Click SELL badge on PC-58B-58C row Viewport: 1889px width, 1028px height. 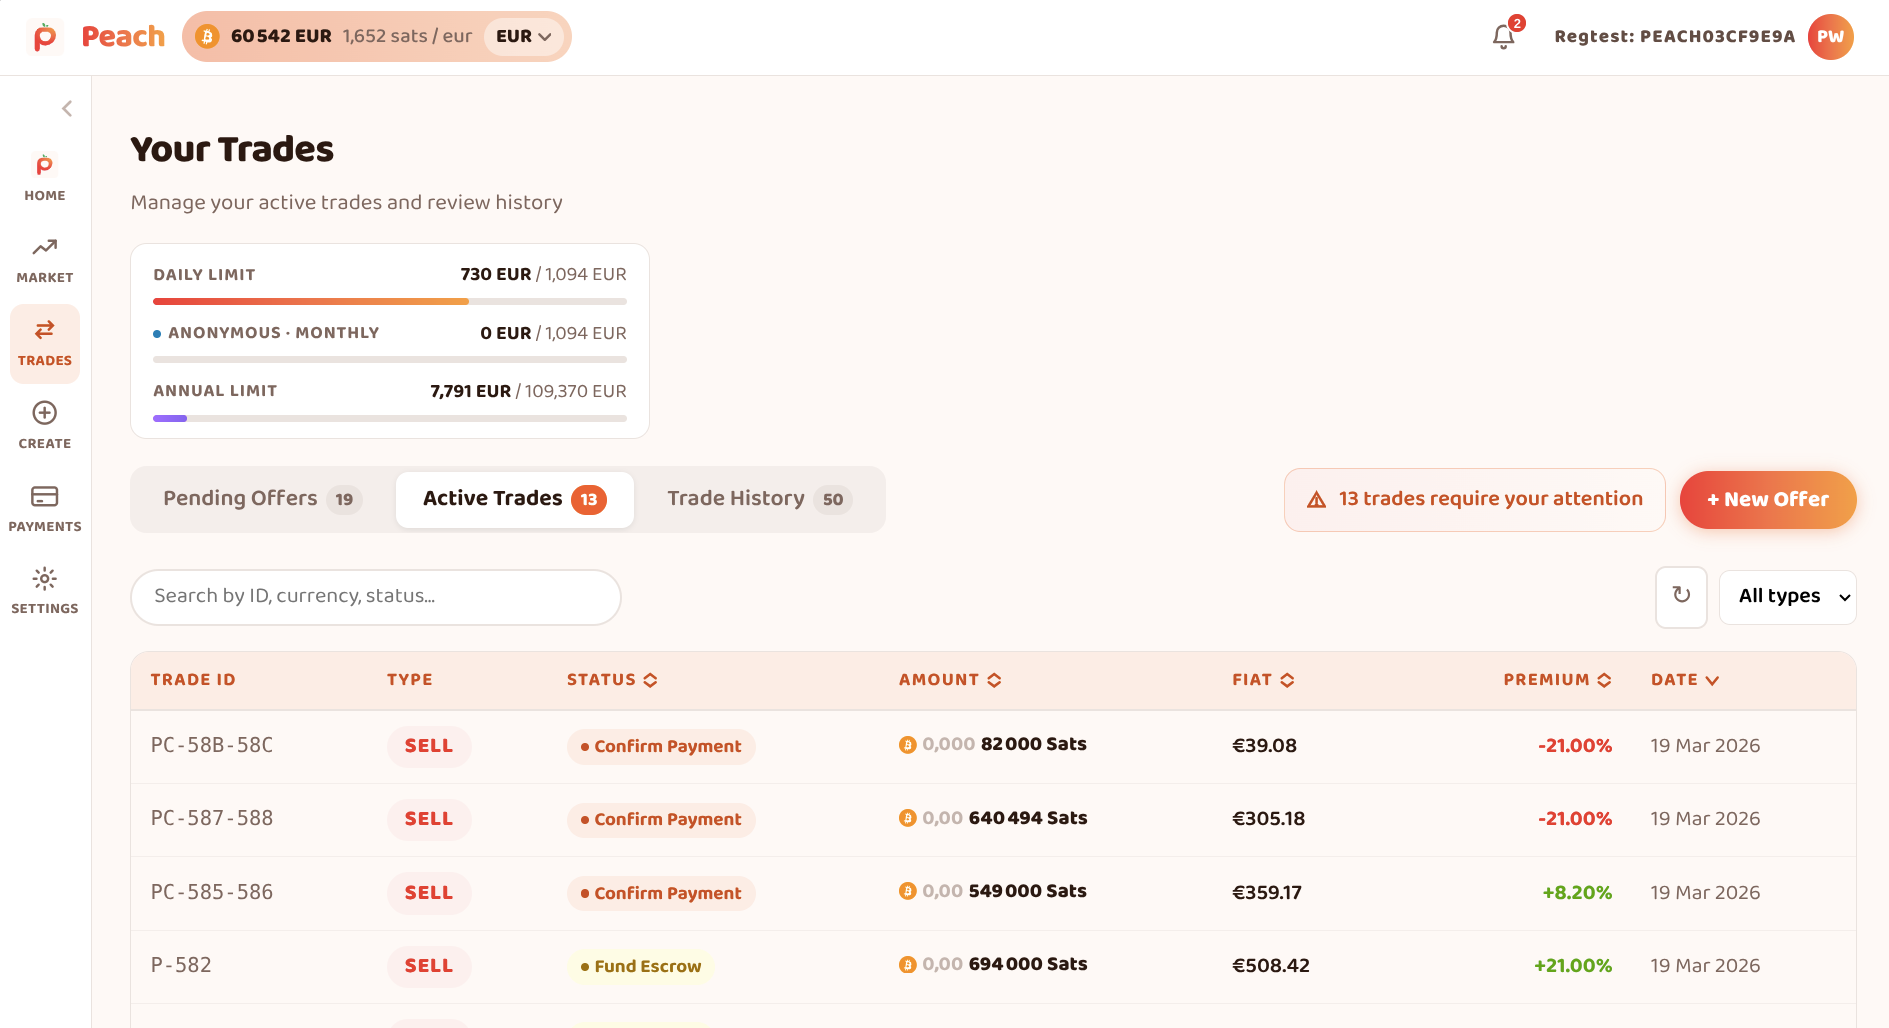coord(429,747)
